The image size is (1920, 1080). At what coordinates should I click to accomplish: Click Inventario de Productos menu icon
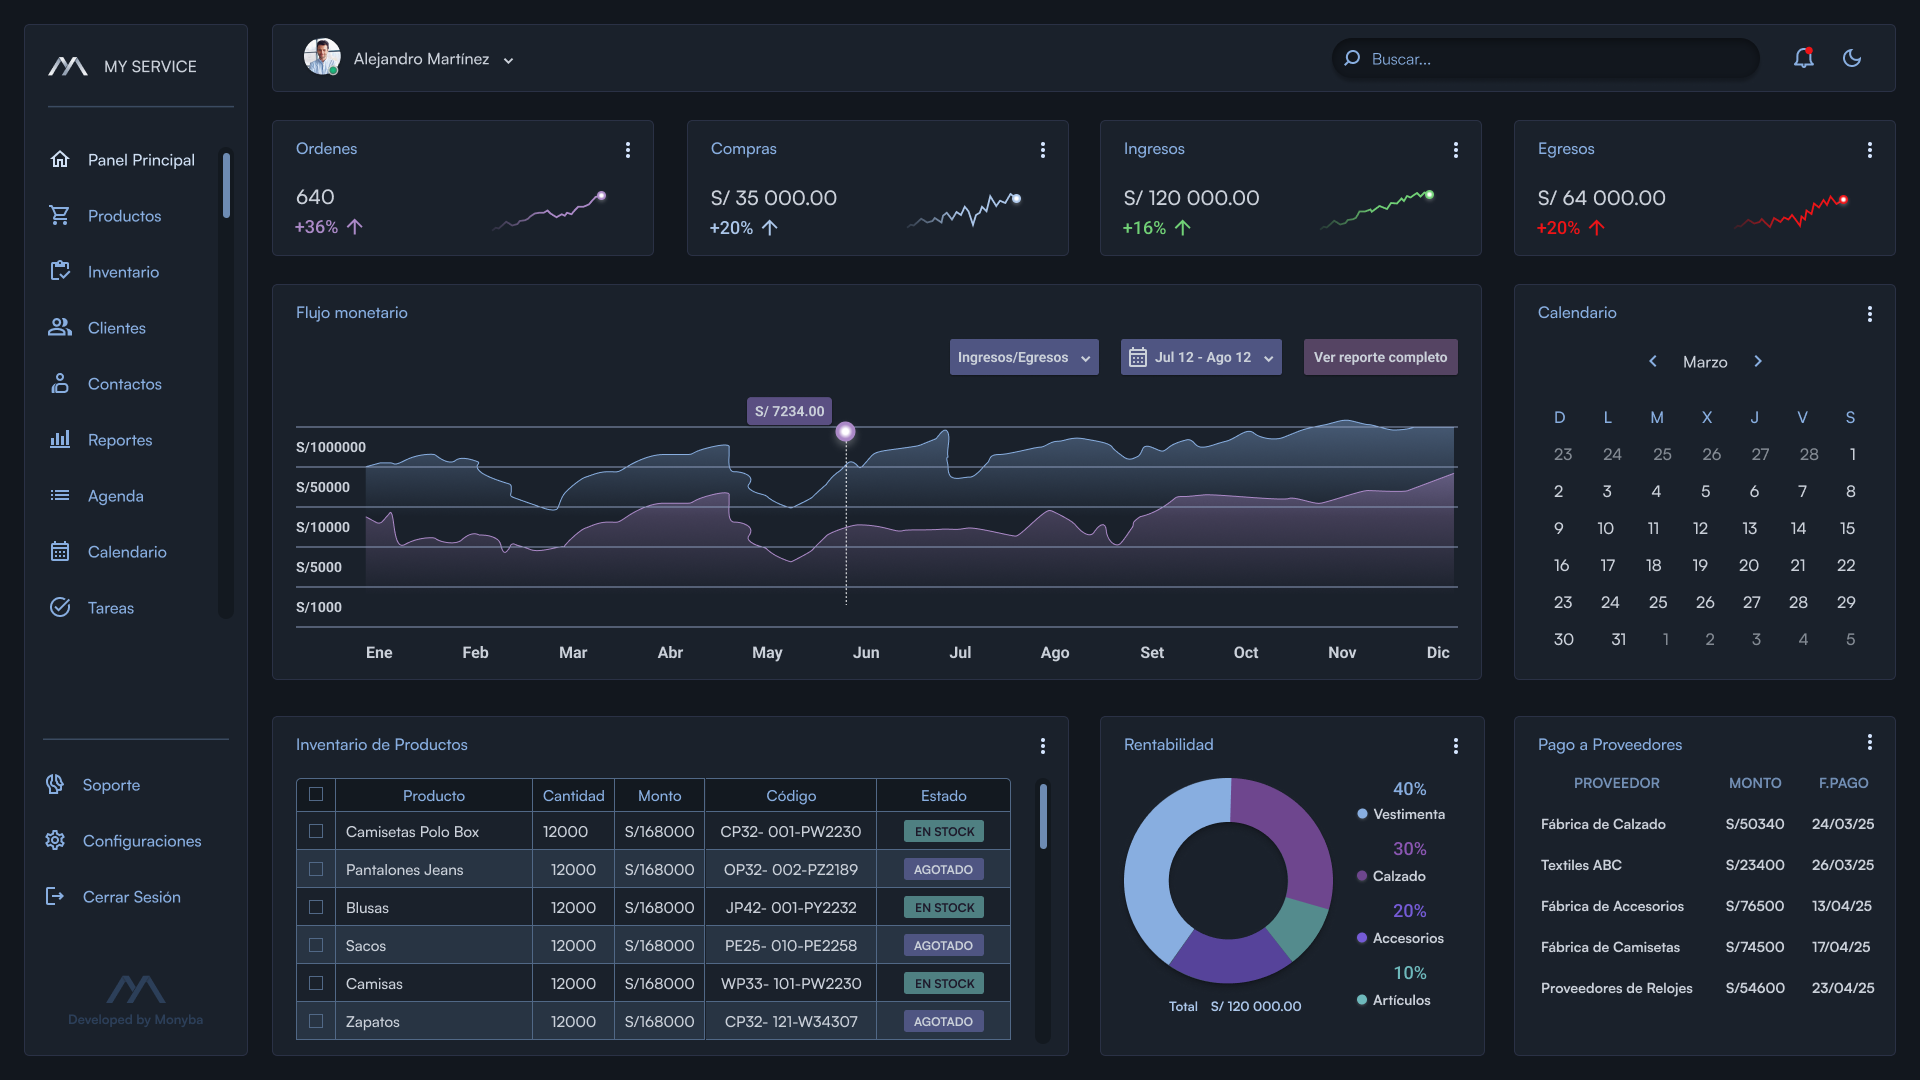(1042, 746)
